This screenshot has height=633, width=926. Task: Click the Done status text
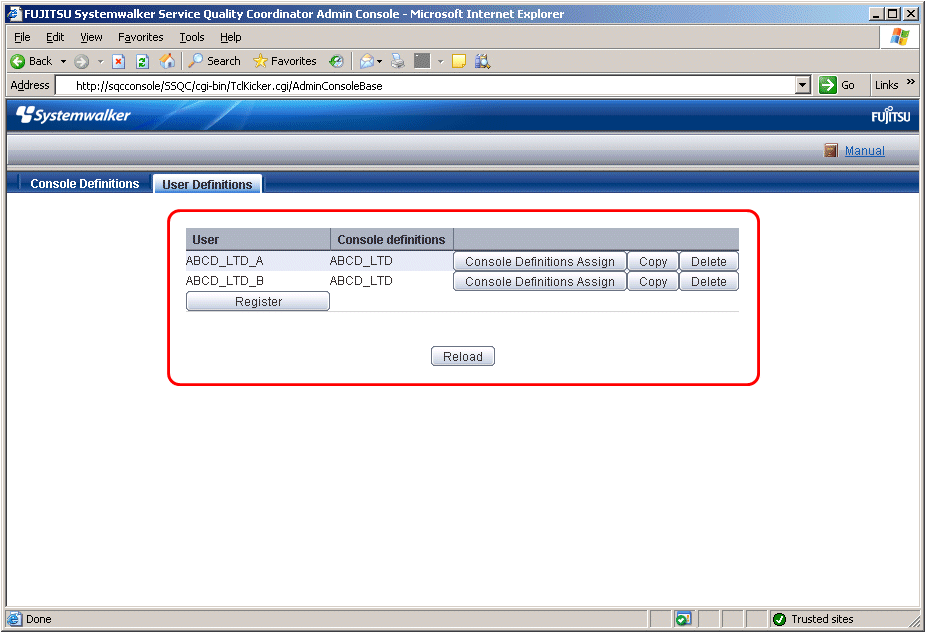click(x=39, y=619)
